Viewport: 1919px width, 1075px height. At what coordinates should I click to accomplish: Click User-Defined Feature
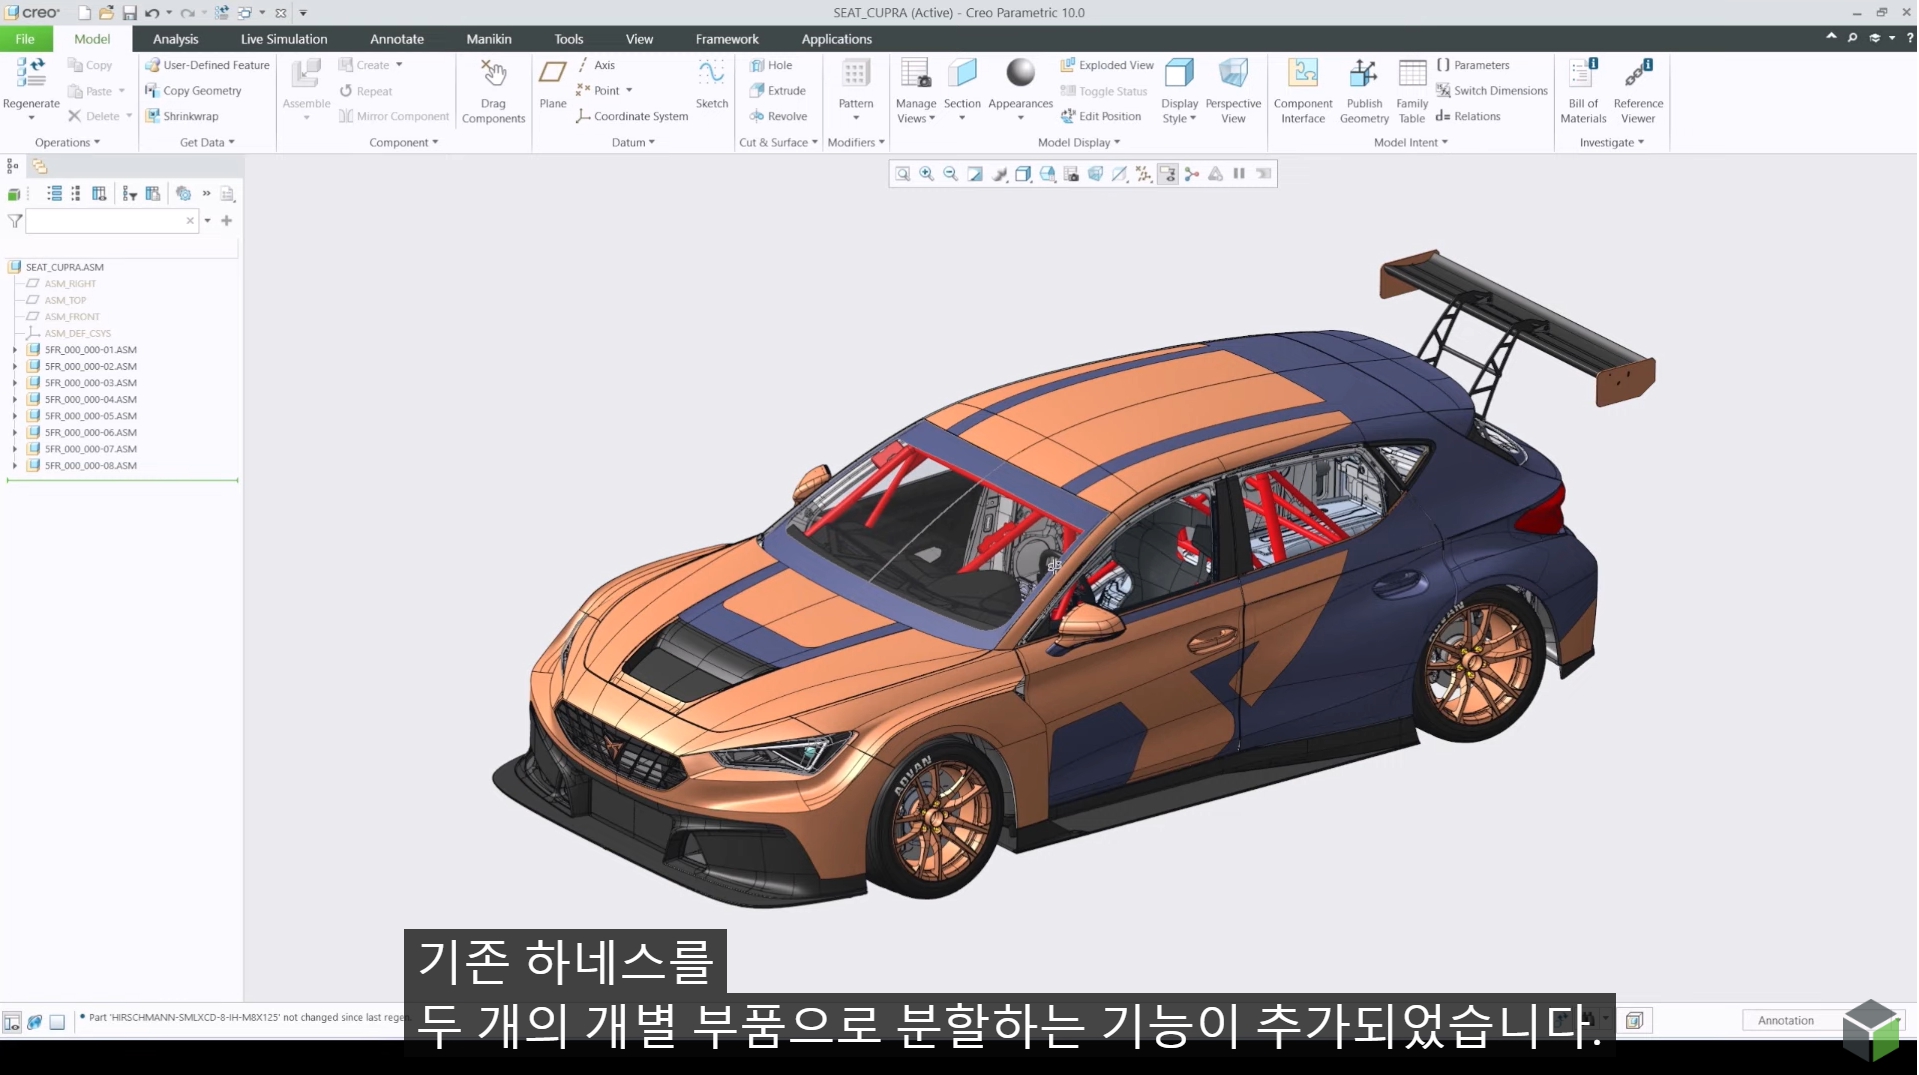207,65
